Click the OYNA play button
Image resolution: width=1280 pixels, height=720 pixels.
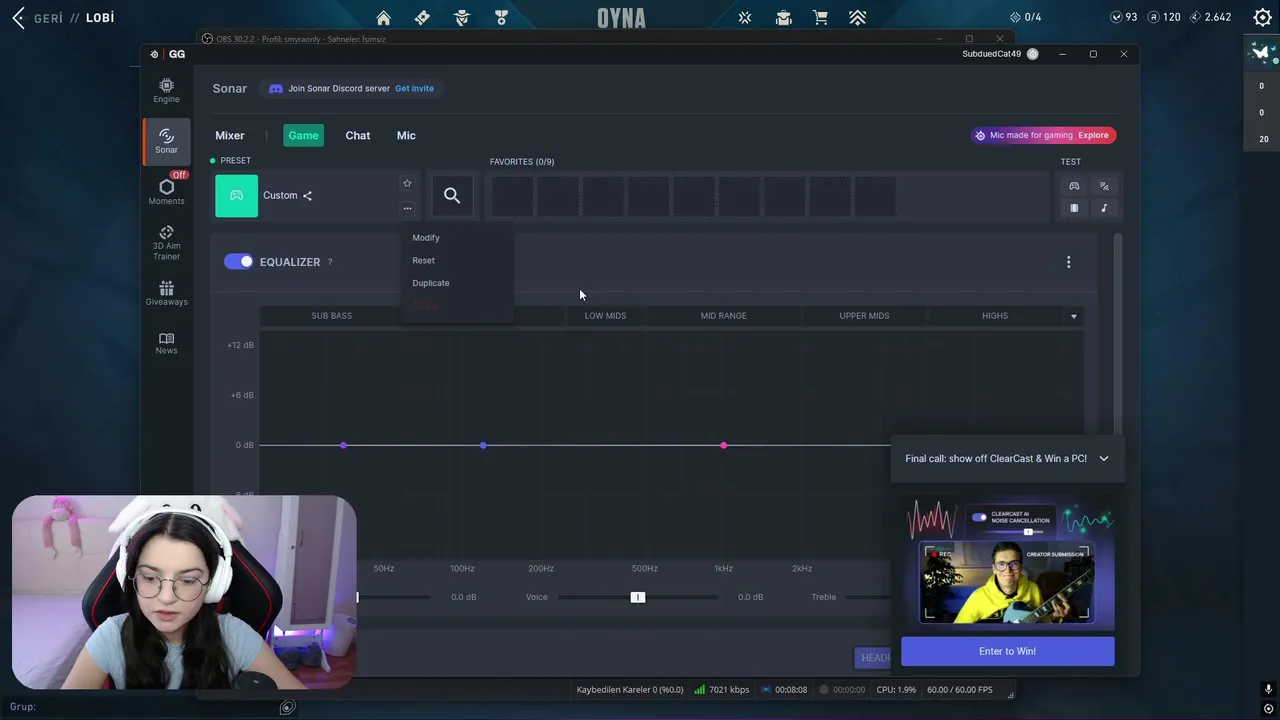[621, 18]
